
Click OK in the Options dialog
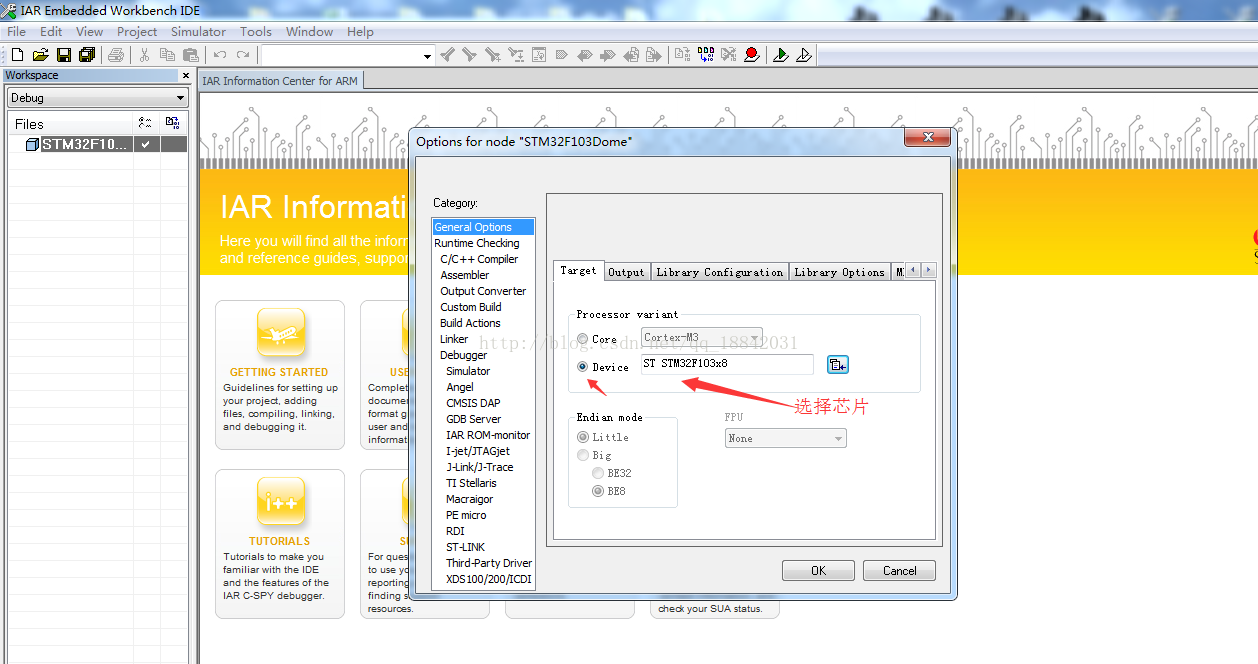(x=818, y=571)
